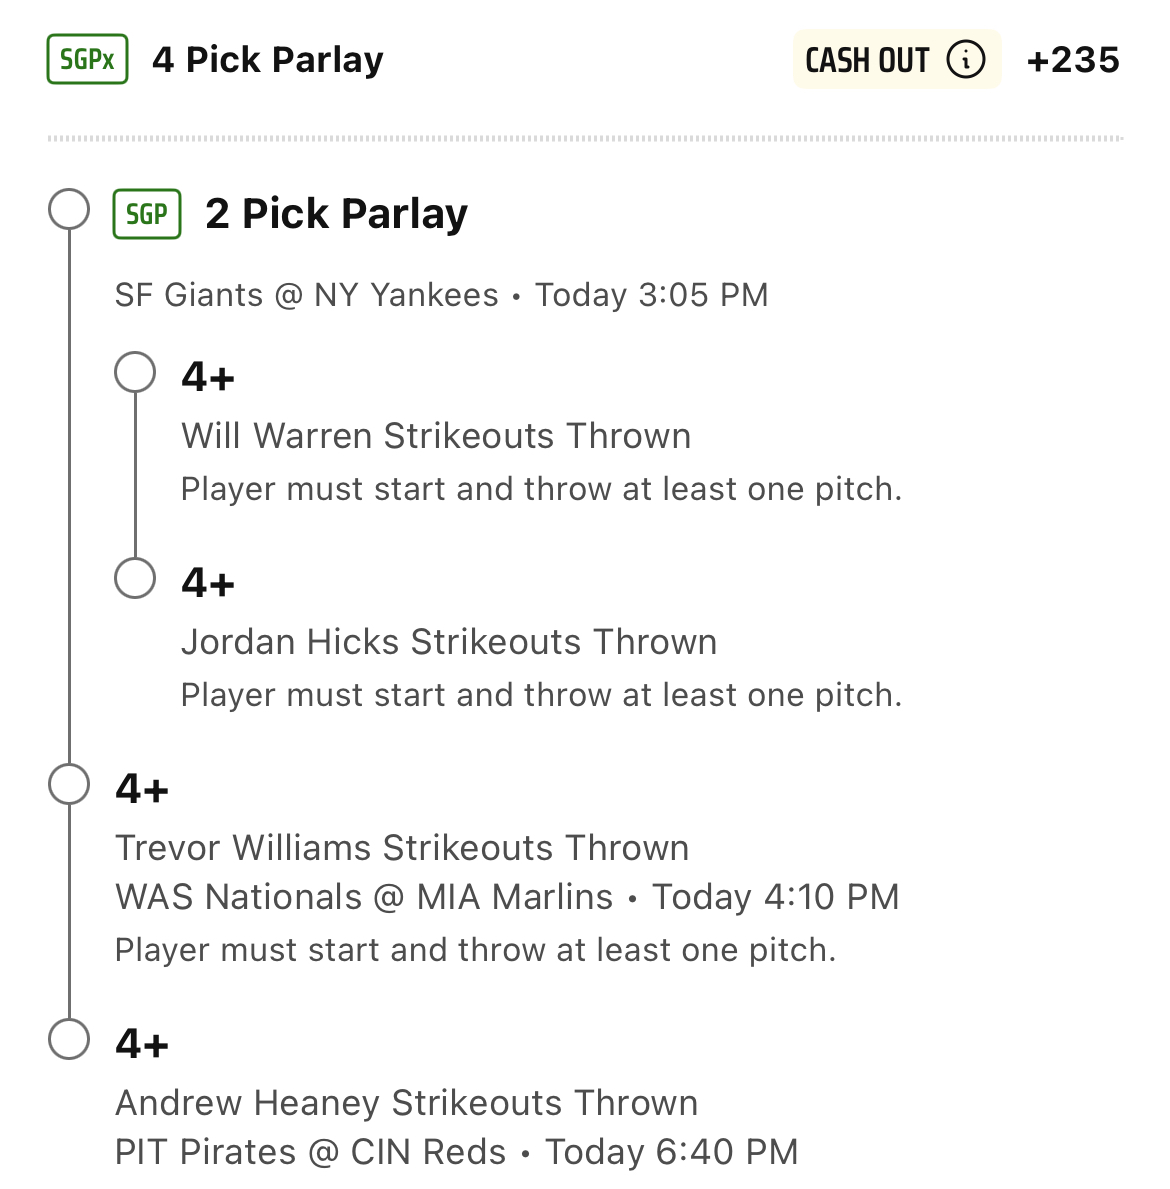
Task: Expand the 2 Pick Parlay heading
Action: [336, 214]
